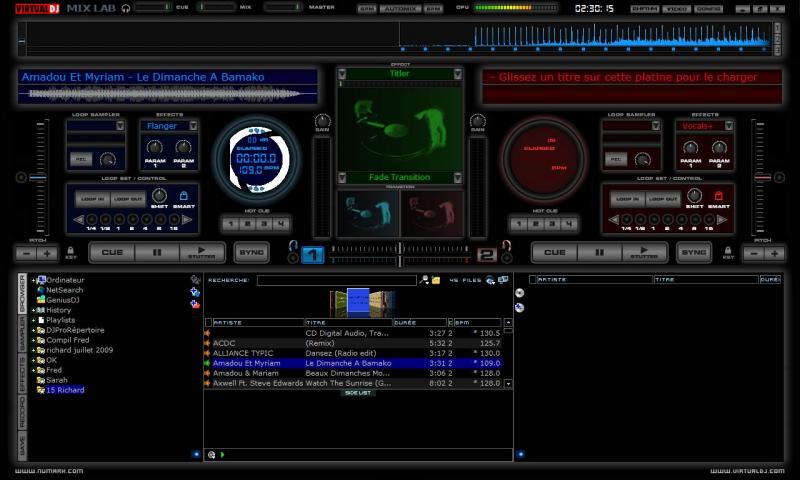This screenshot has height=480, width=800.
Task: Click the Loop In button on left deck
Action: (91, 199)
